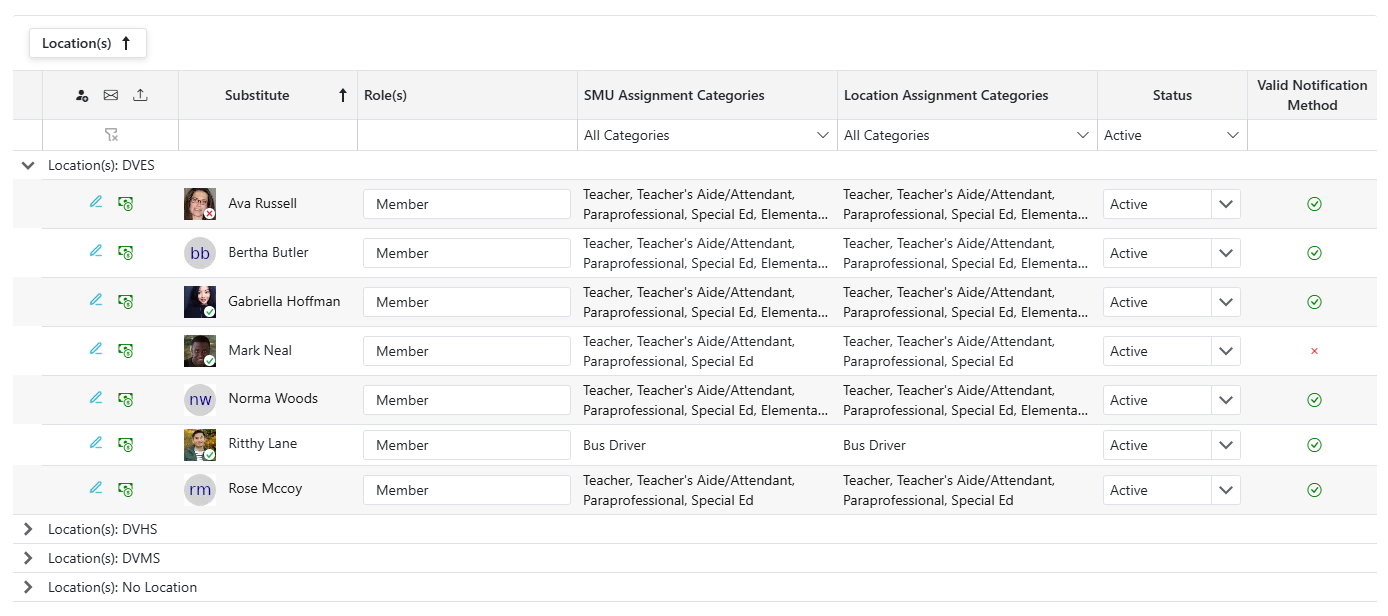Click Gabriella Hoffman's profile photo
The height and width of the screenshot is (616, 1388).
click(200, 302)
